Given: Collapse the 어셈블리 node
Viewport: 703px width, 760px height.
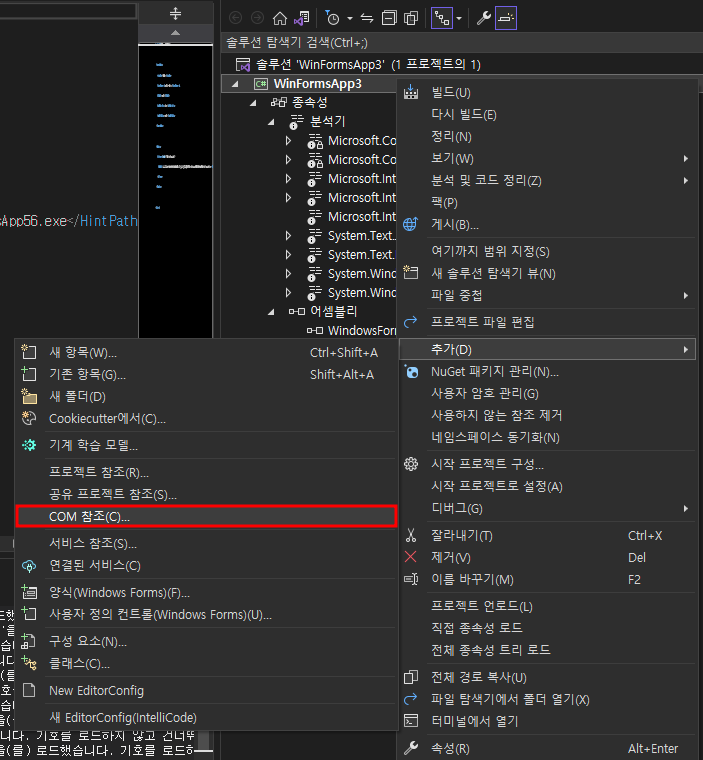Looking at the screenshot, I should click(272, 312).
